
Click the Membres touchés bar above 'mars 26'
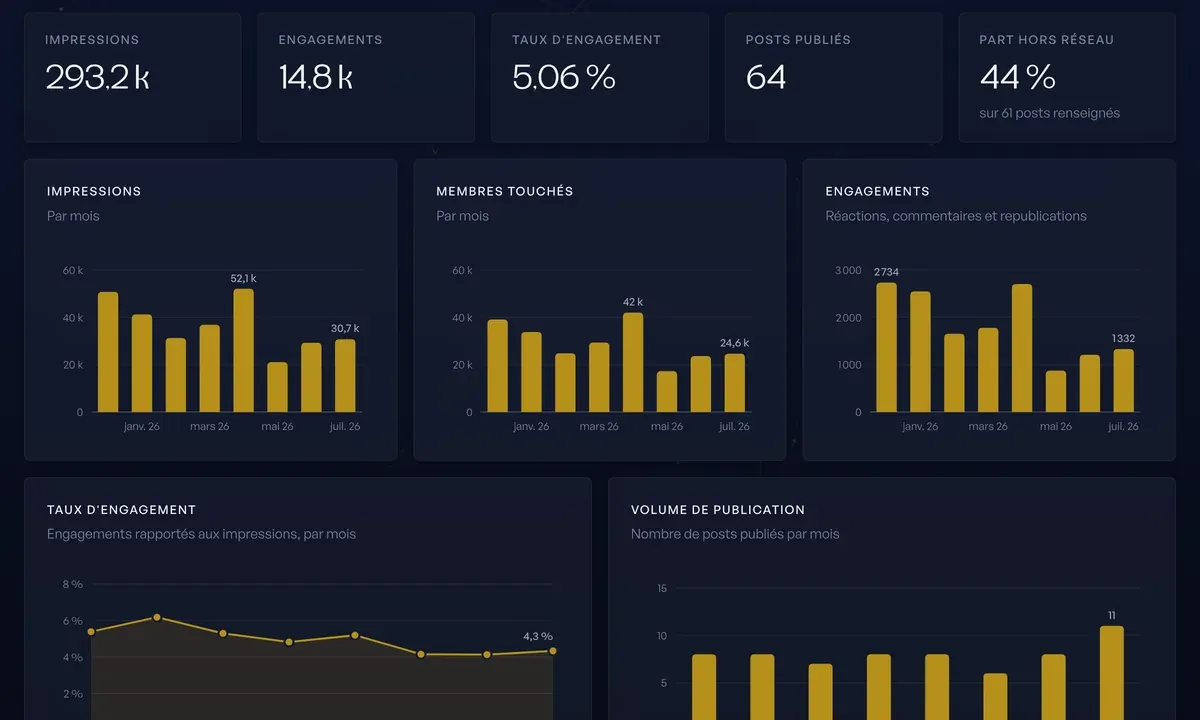coord(599,377)
